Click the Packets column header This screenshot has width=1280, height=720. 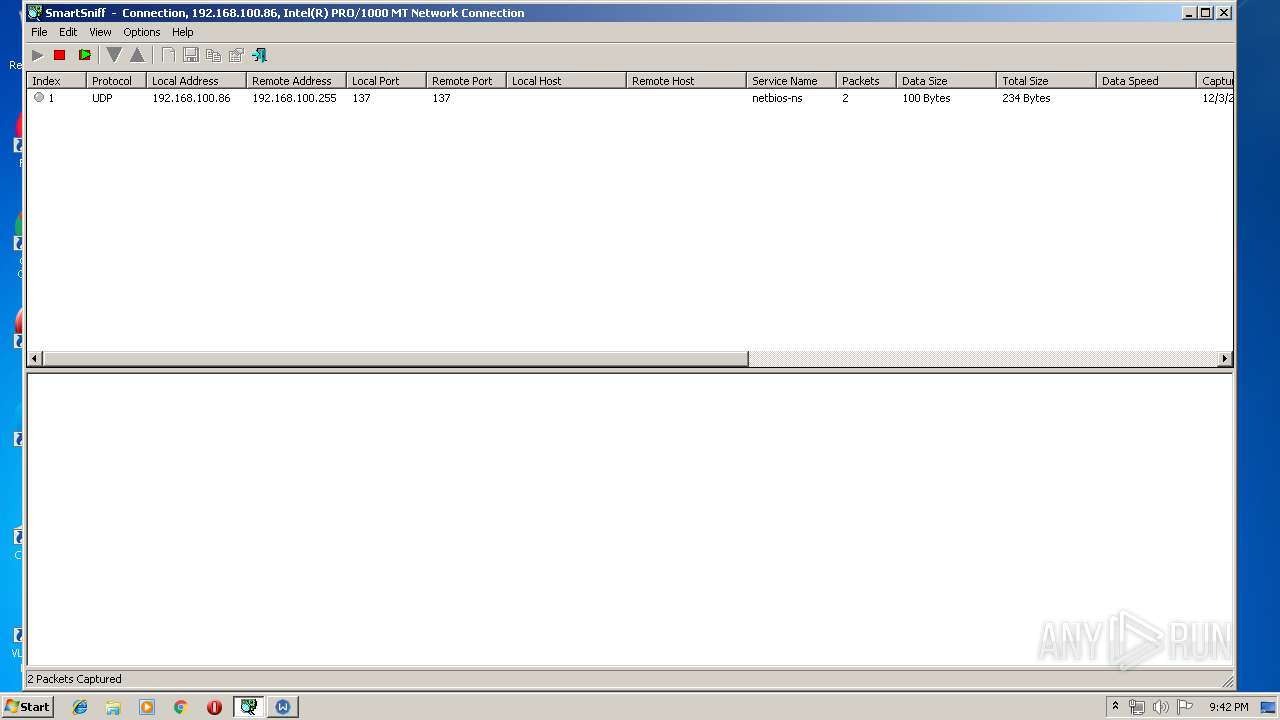tap(866, 81)
